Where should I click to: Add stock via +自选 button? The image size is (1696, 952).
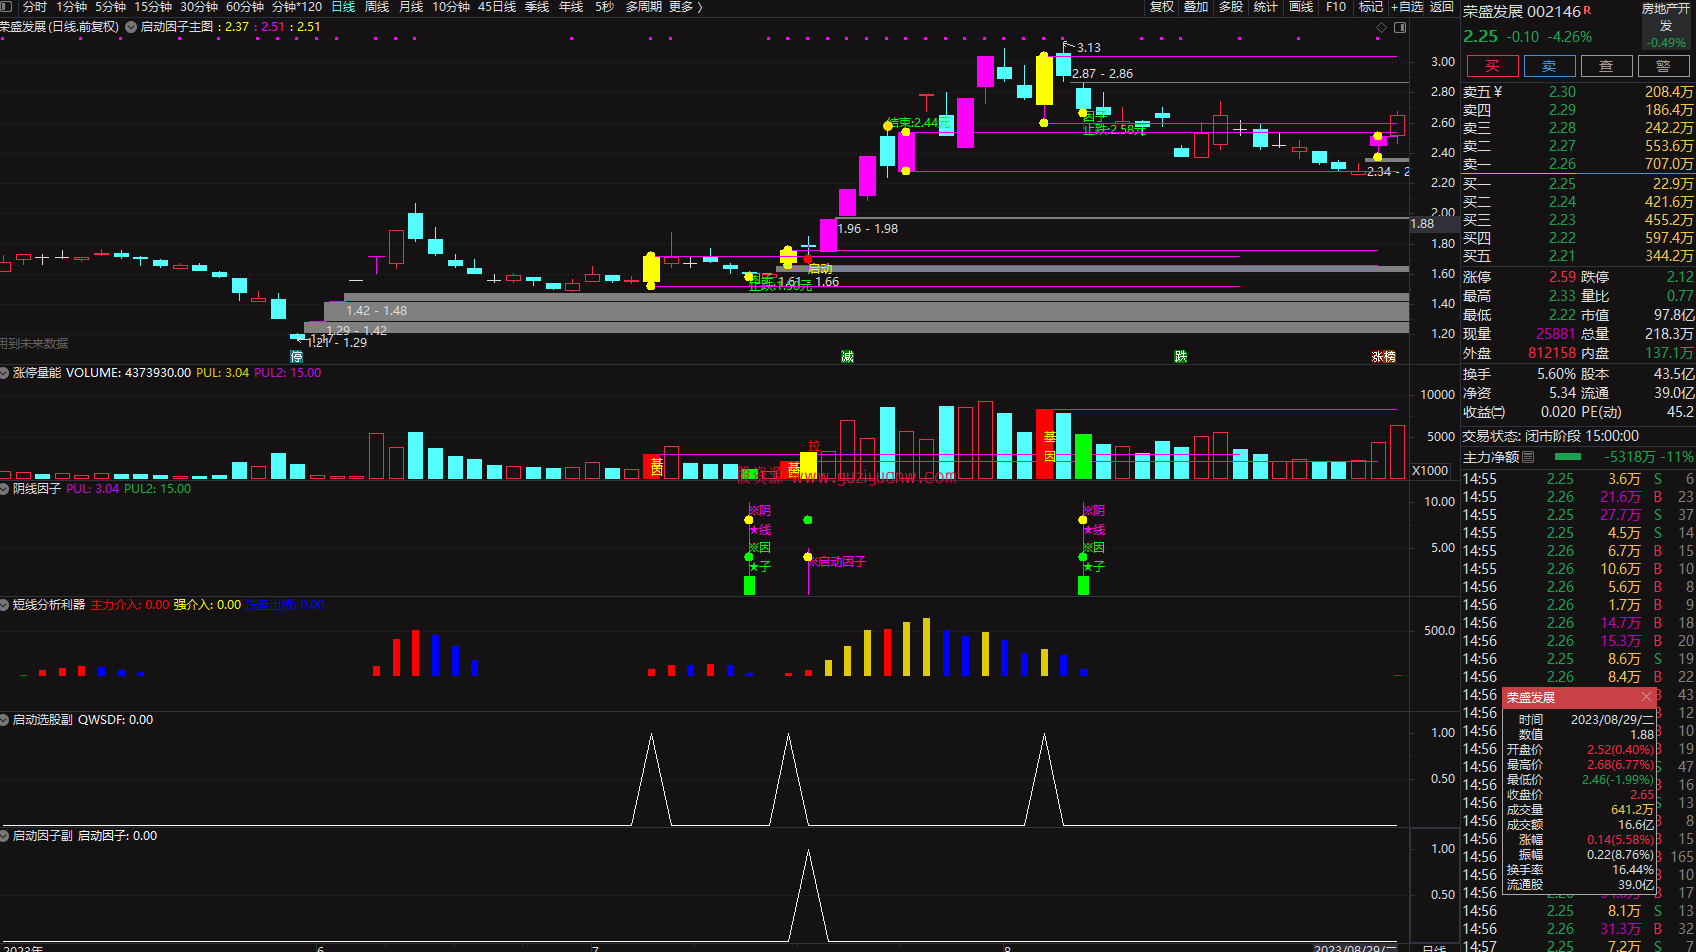1407,7
